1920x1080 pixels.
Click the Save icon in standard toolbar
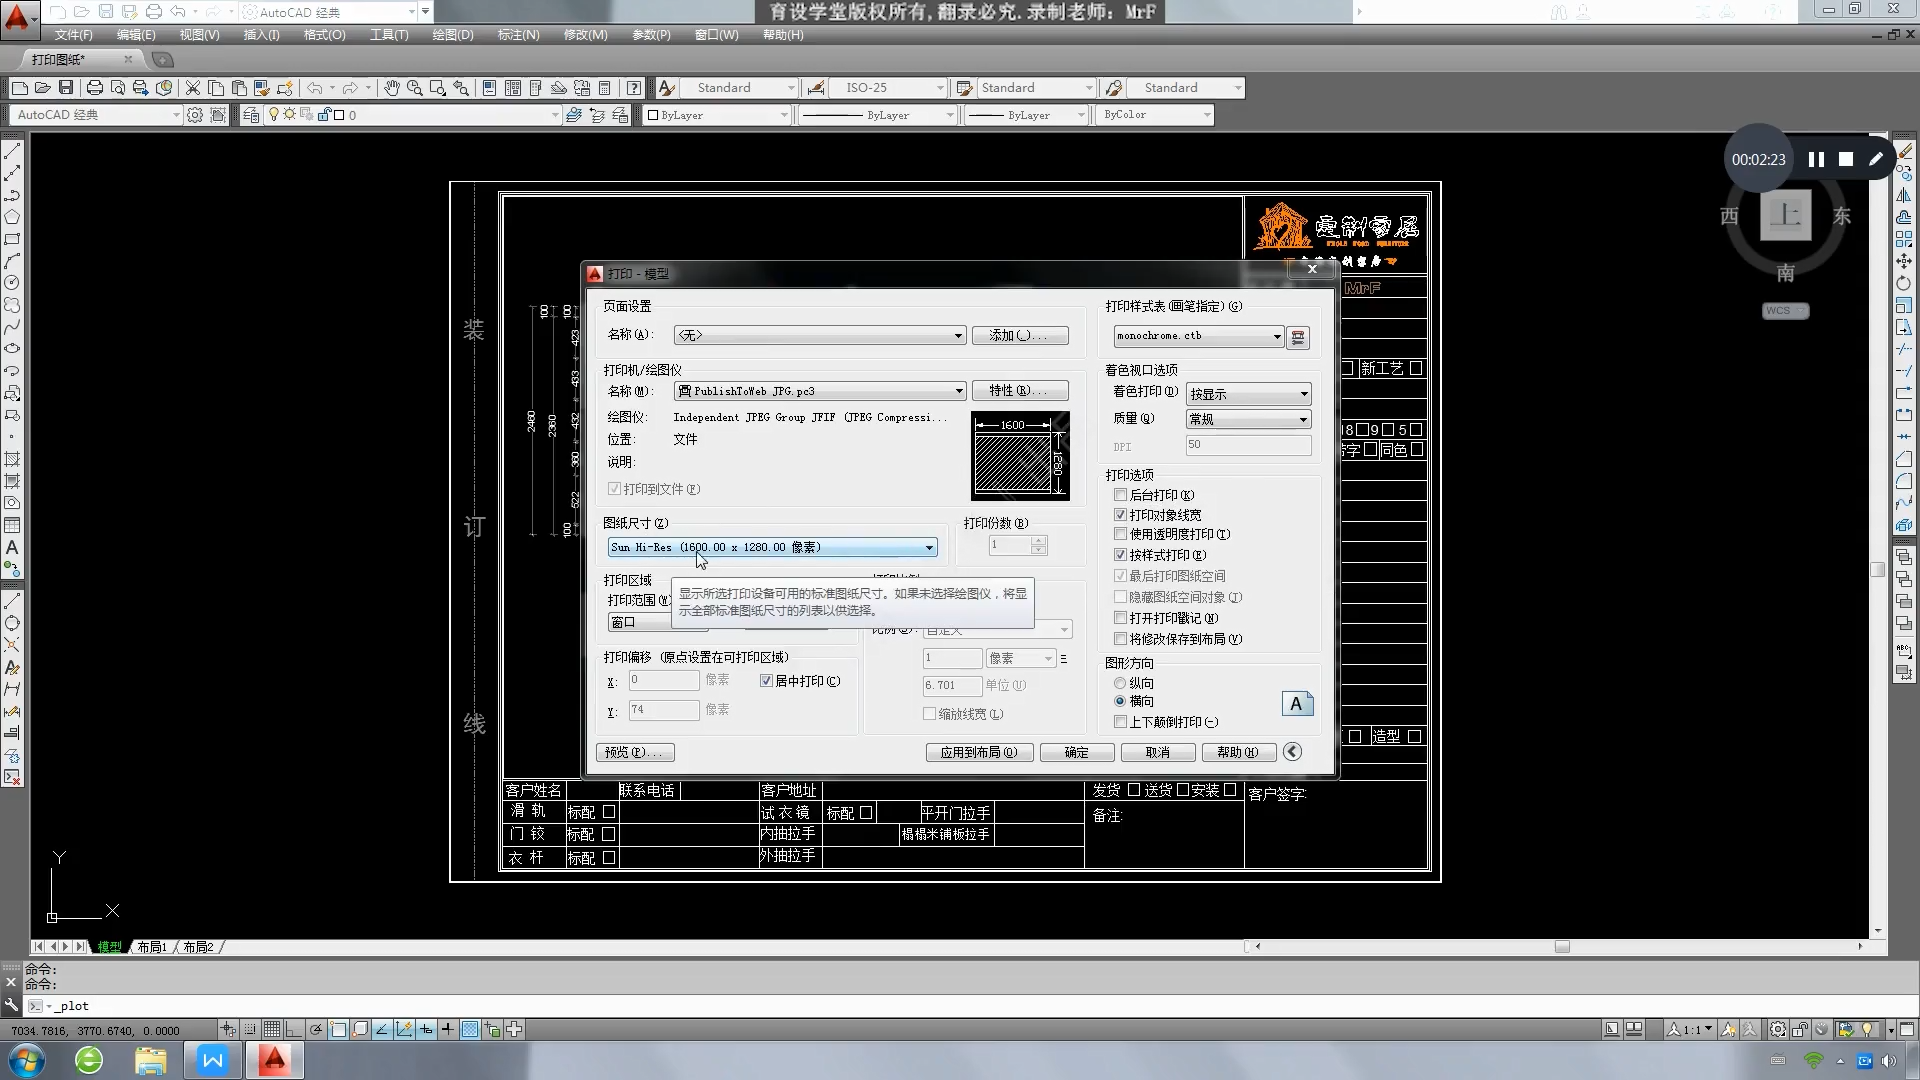66,88
